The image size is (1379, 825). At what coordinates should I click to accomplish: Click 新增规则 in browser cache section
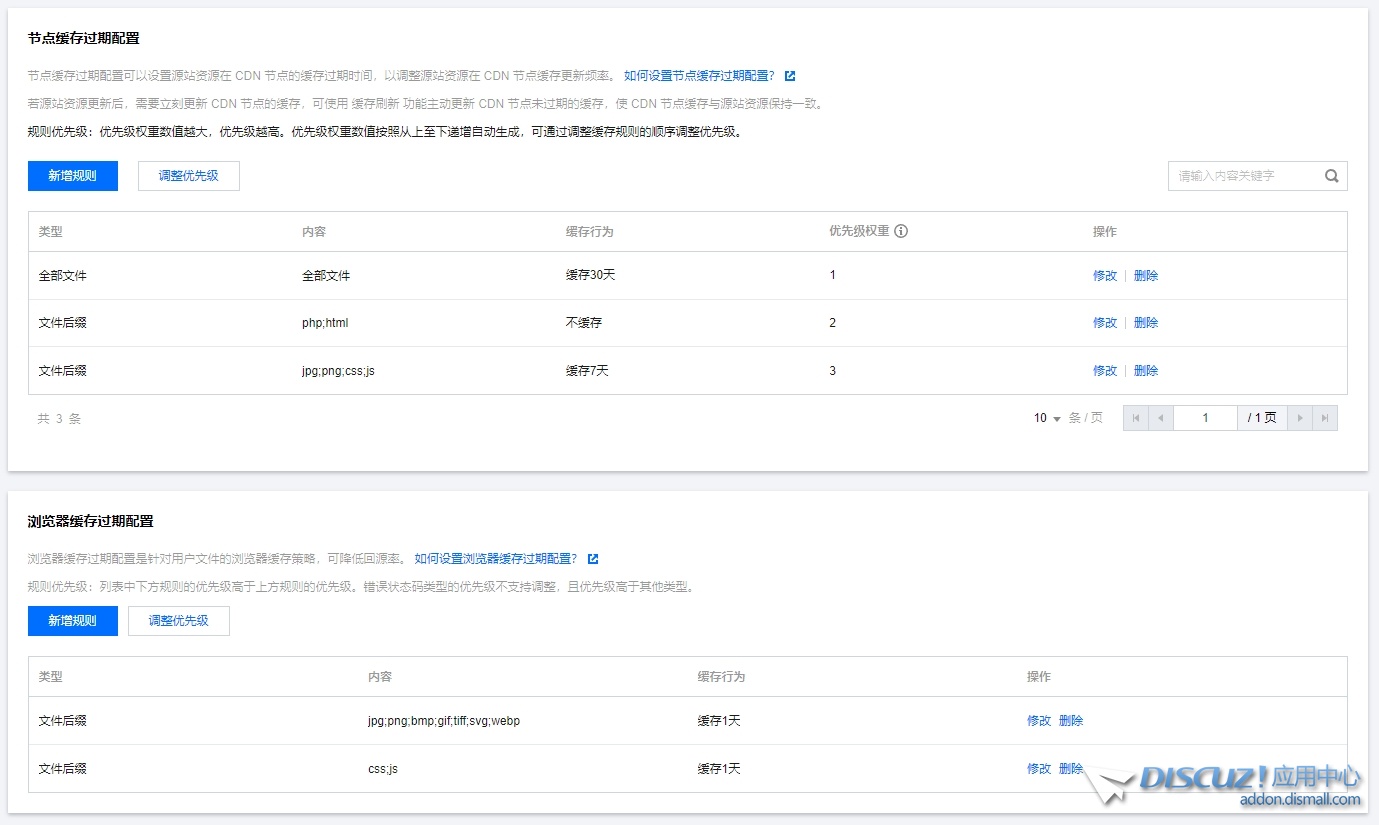click(73, 621)
